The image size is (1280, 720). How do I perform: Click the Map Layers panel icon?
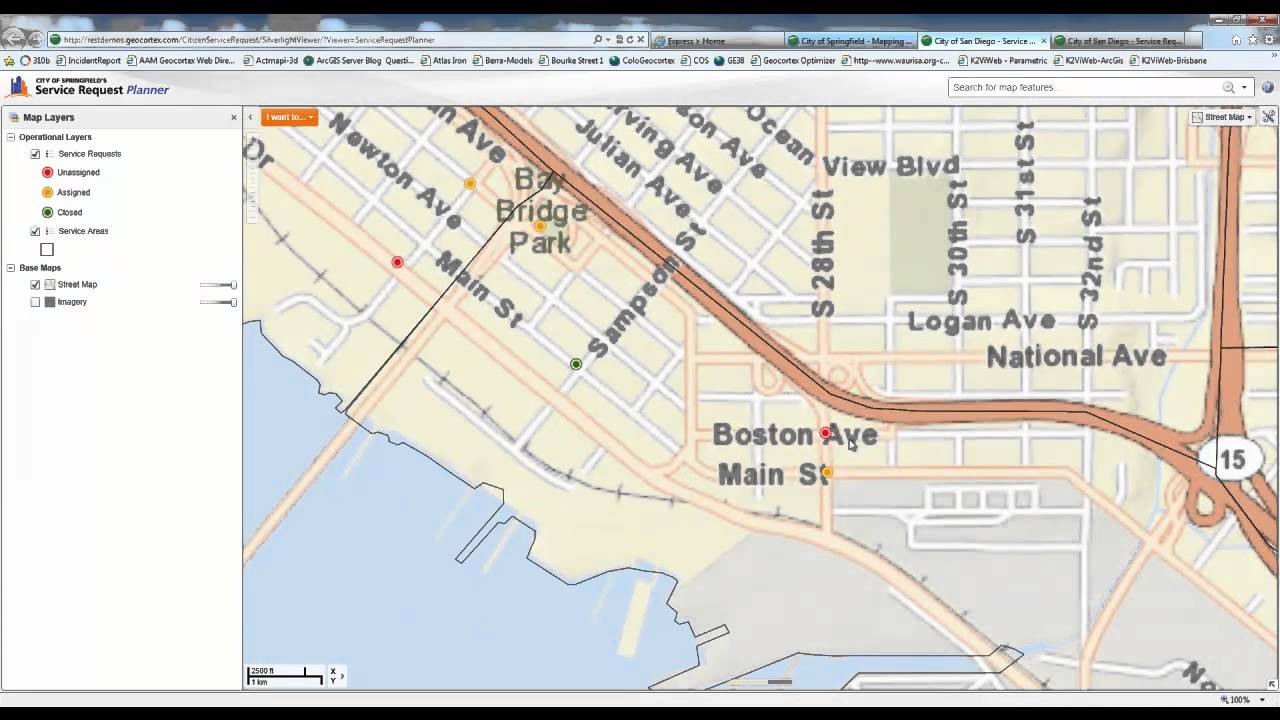(x=12, y=117)
